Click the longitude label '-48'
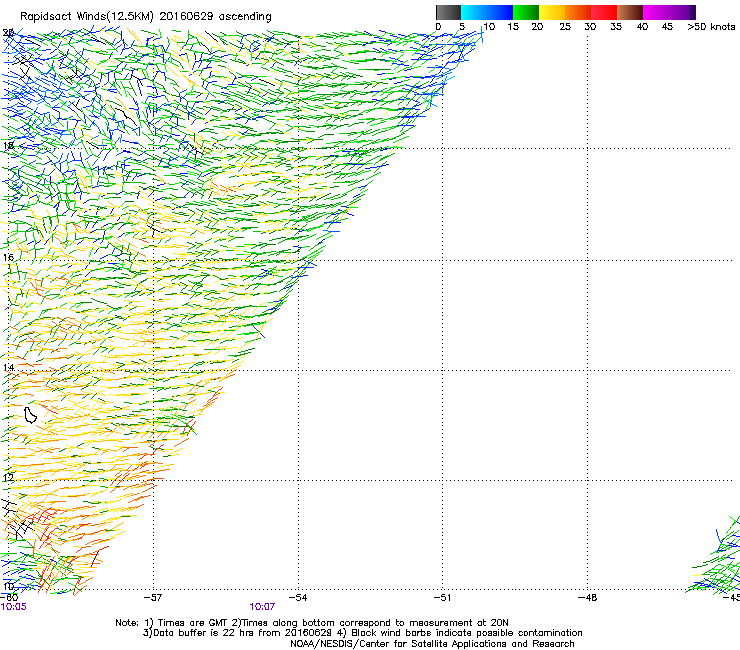740x650 pixels. coord(587,598)
